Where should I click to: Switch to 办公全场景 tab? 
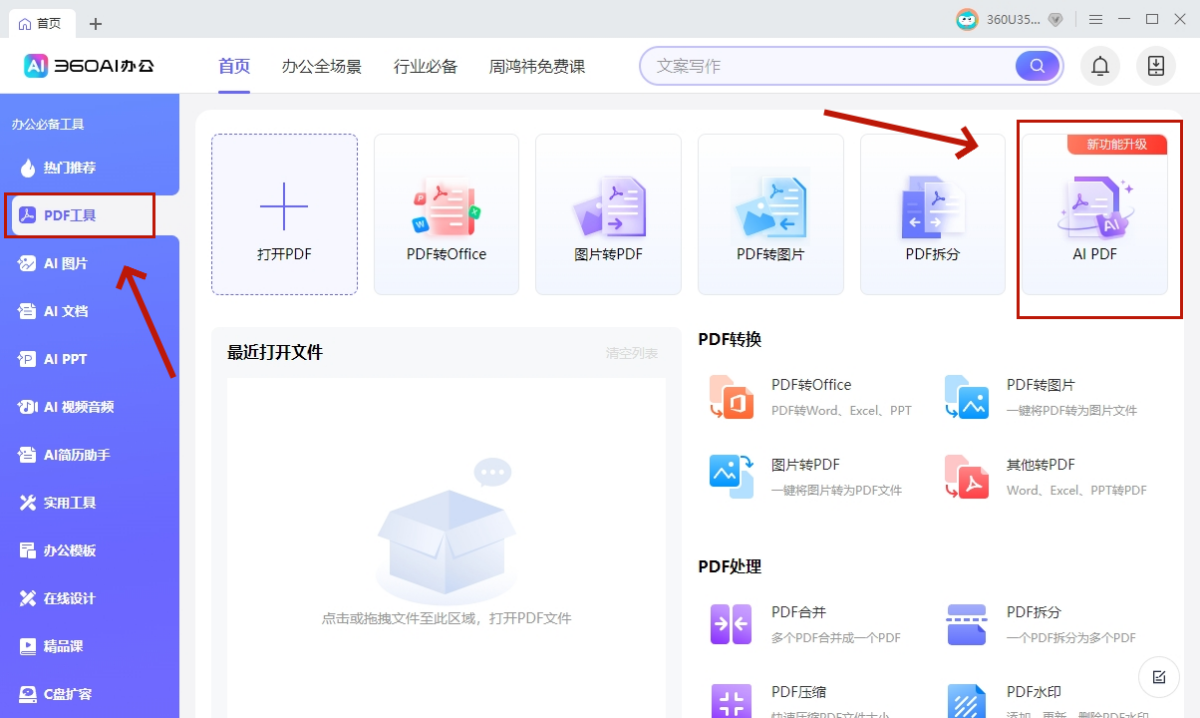(321, 67)
